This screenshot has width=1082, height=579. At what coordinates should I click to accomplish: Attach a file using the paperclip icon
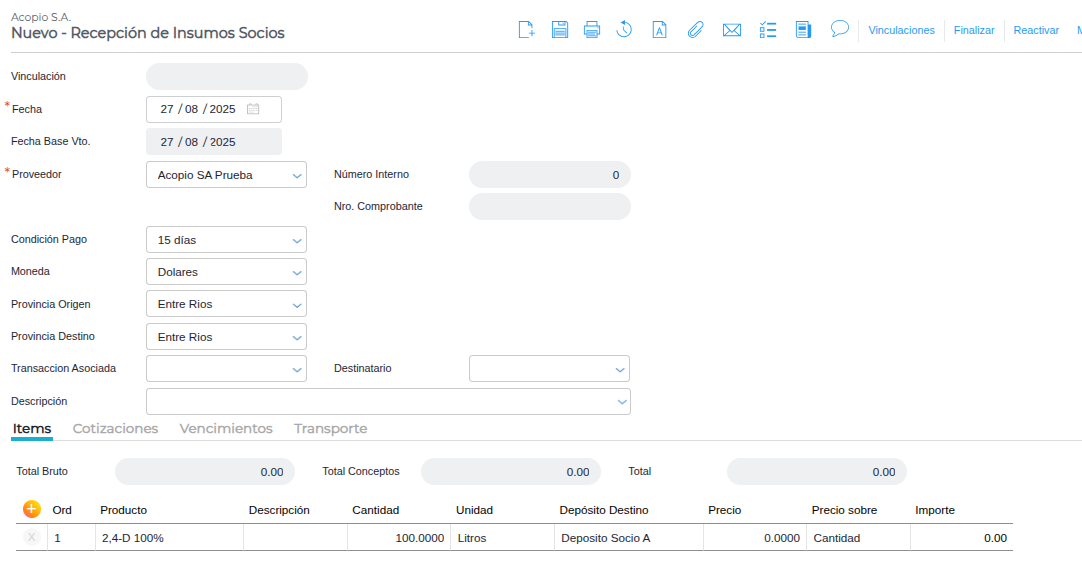pos(695,30)
